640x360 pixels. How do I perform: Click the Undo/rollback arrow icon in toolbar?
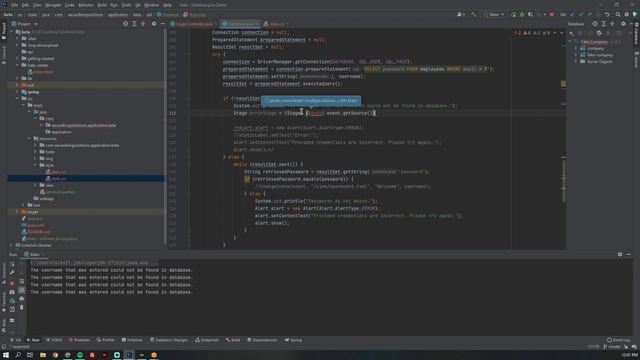coord(607,14)
